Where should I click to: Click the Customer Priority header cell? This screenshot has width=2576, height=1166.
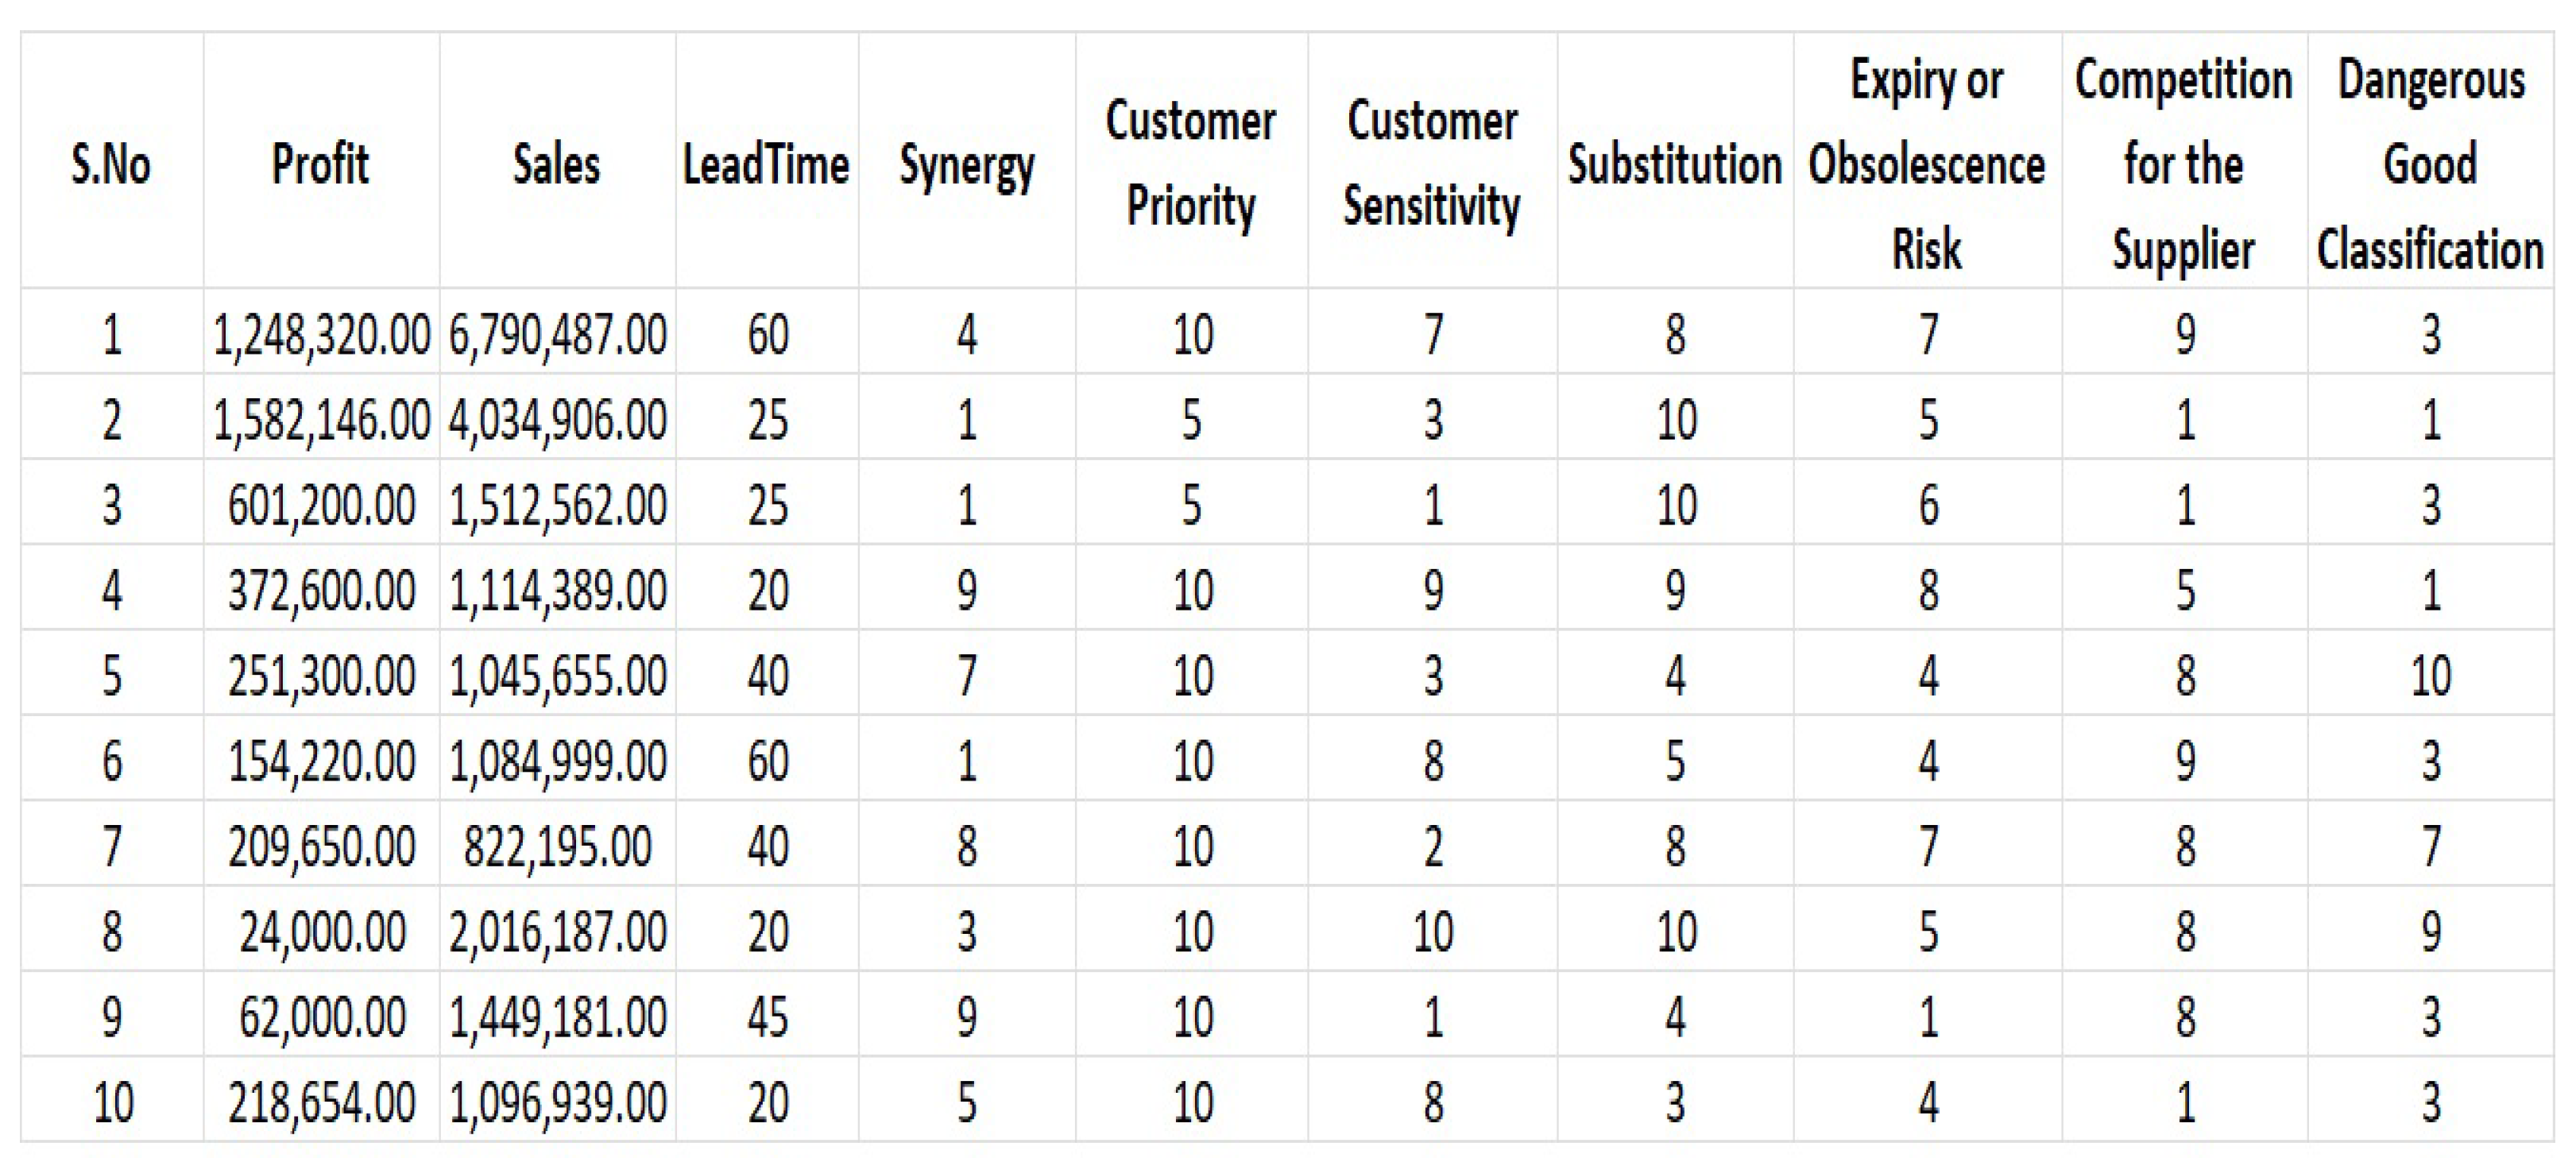1191,164
